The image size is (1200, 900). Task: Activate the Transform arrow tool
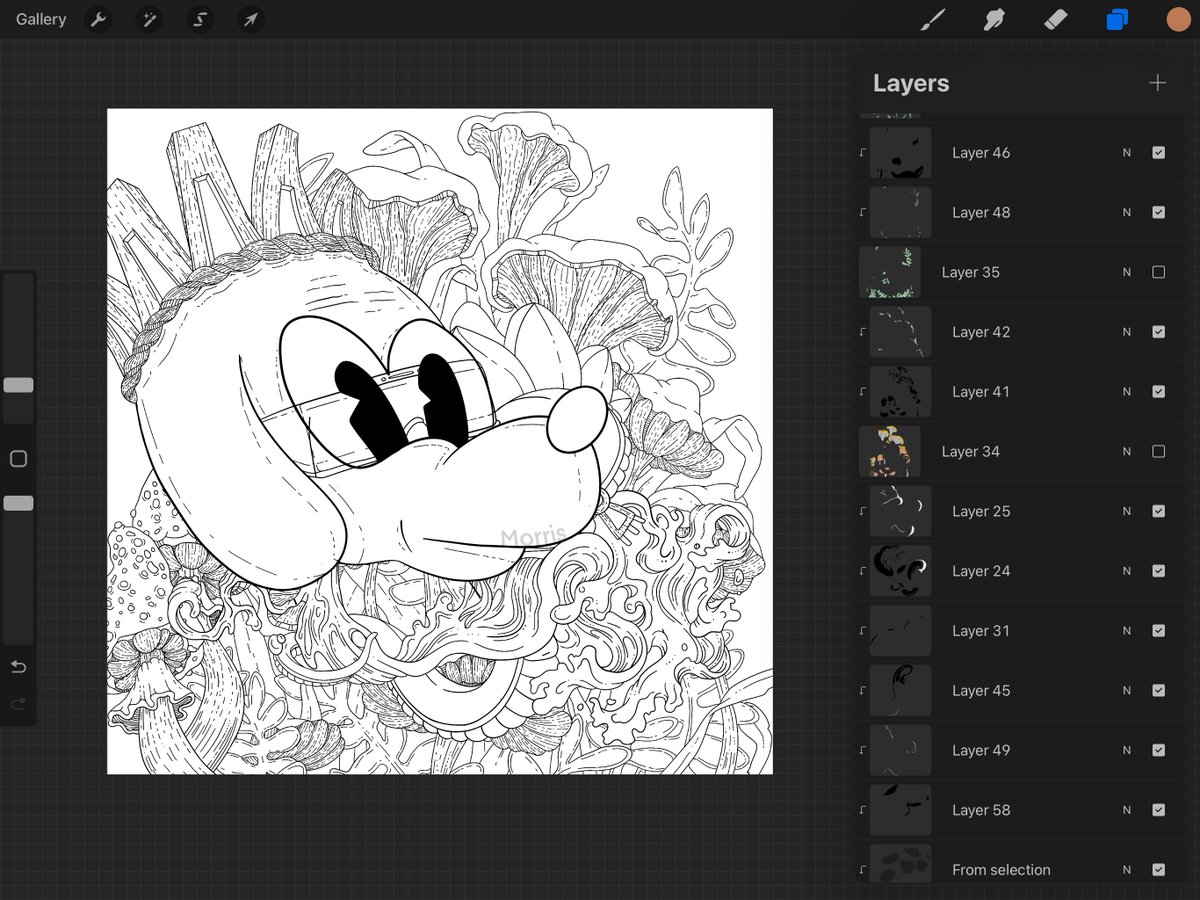(x=251, y=19)
